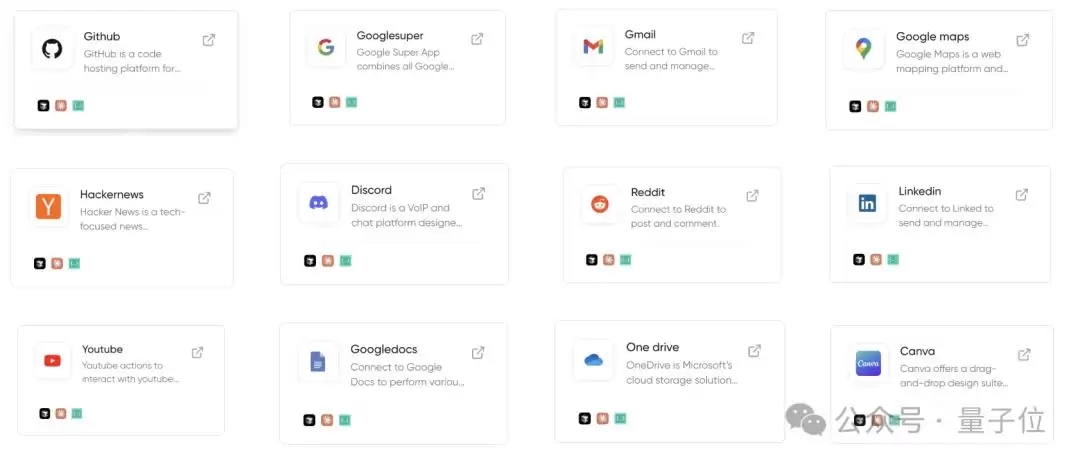Click the Linkedin logo icon

(x=867, y=203)
